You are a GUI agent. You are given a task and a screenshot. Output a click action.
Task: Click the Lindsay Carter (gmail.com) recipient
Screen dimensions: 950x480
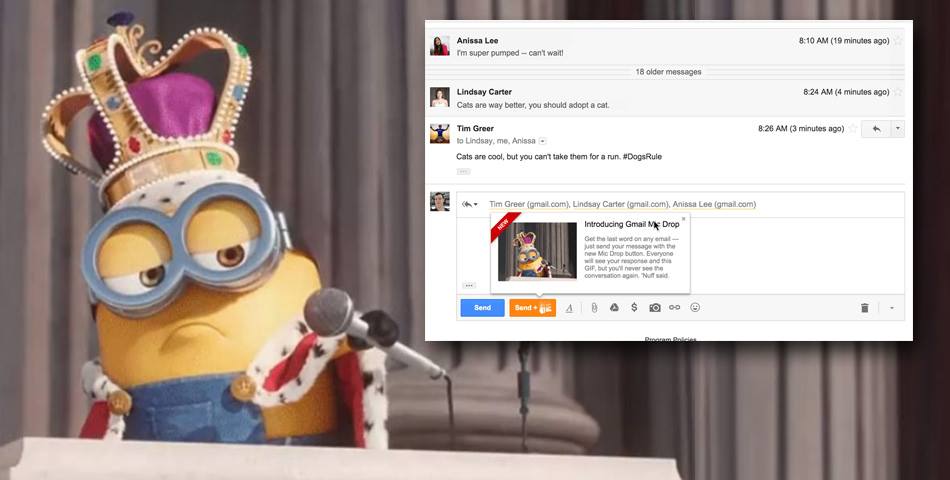620,204
